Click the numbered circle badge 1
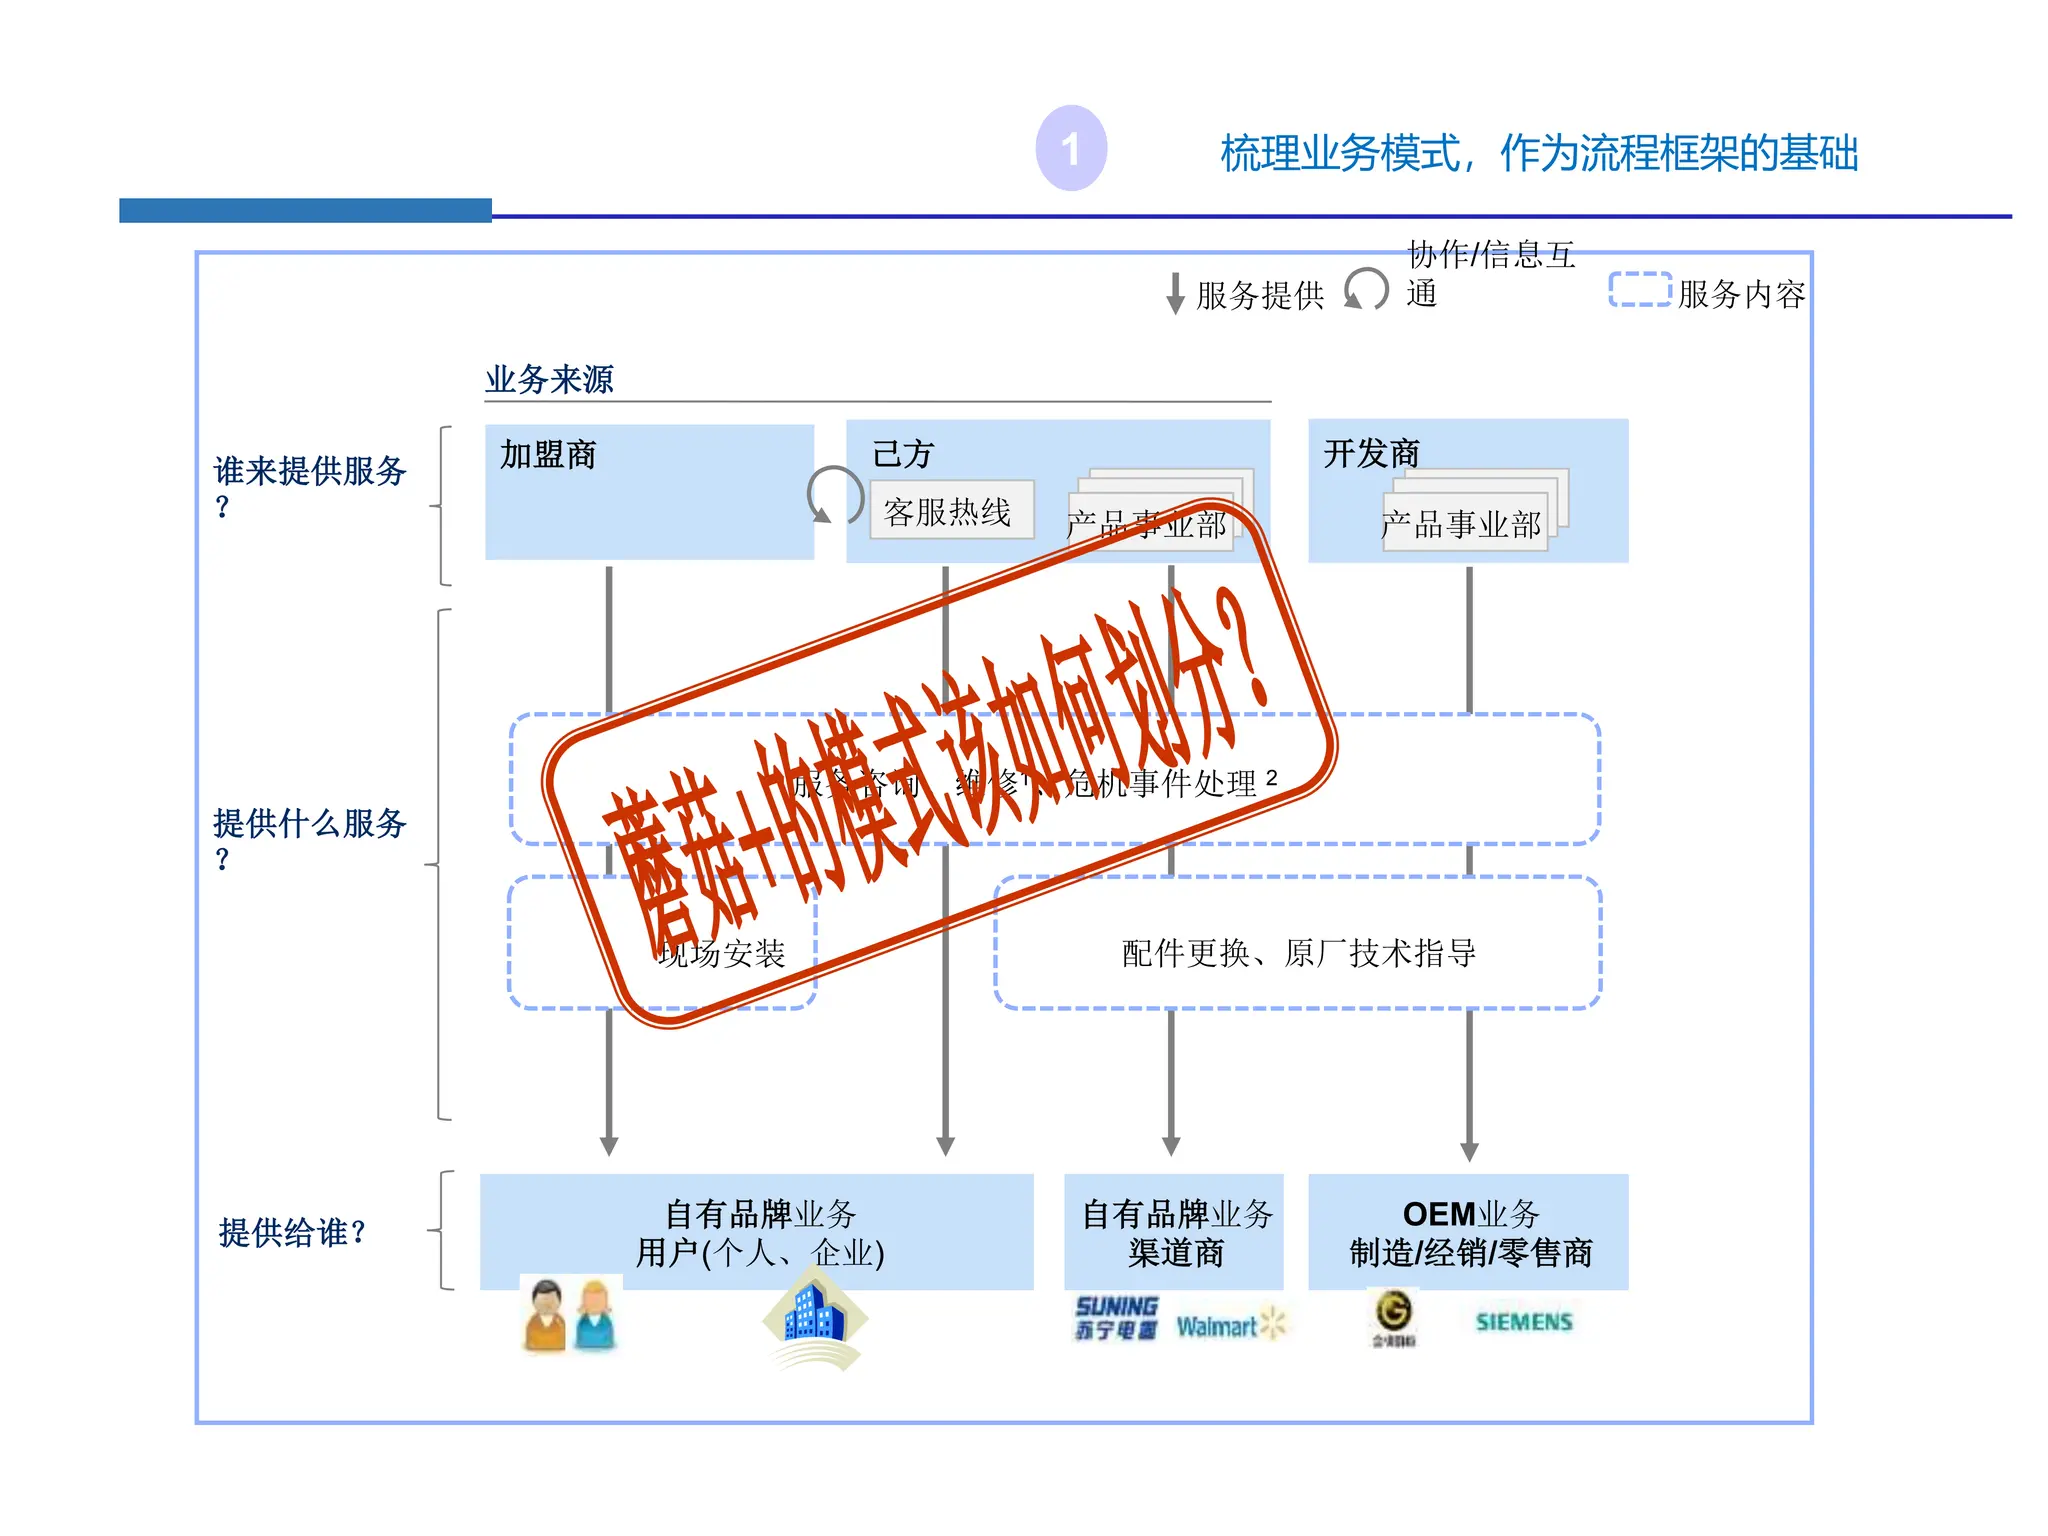2048x1536 pixels. (x=1071, y=148)
